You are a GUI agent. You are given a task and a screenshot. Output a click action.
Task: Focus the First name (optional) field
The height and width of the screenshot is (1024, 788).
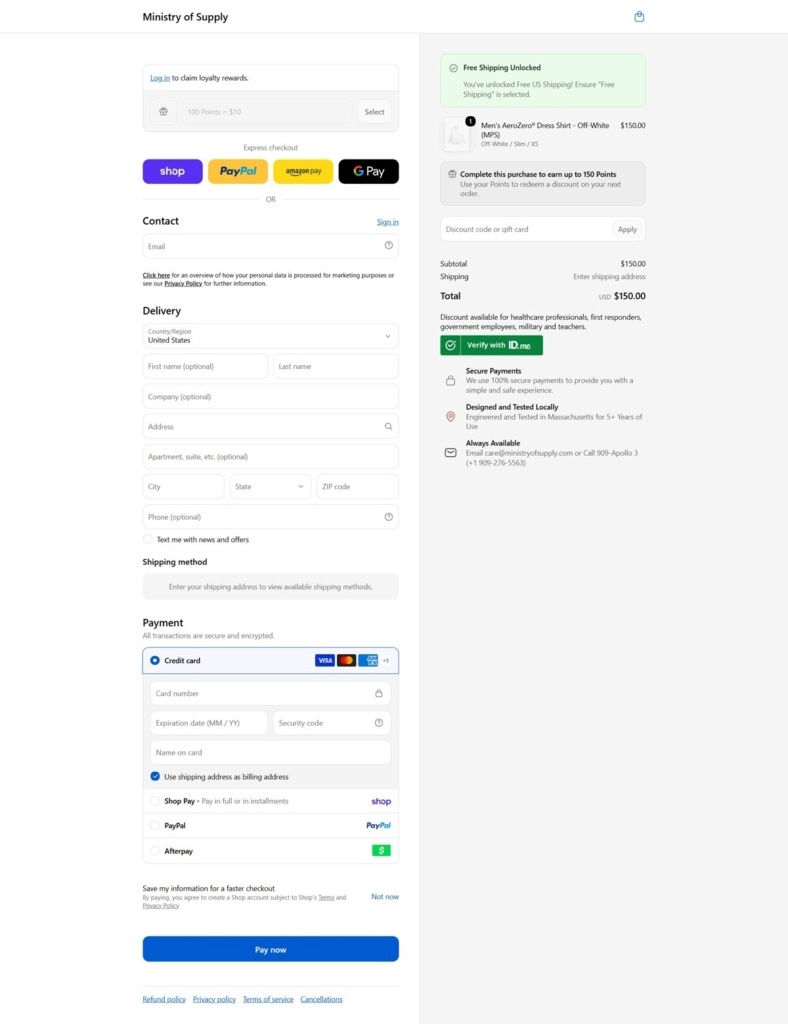(x=205, y=366)
